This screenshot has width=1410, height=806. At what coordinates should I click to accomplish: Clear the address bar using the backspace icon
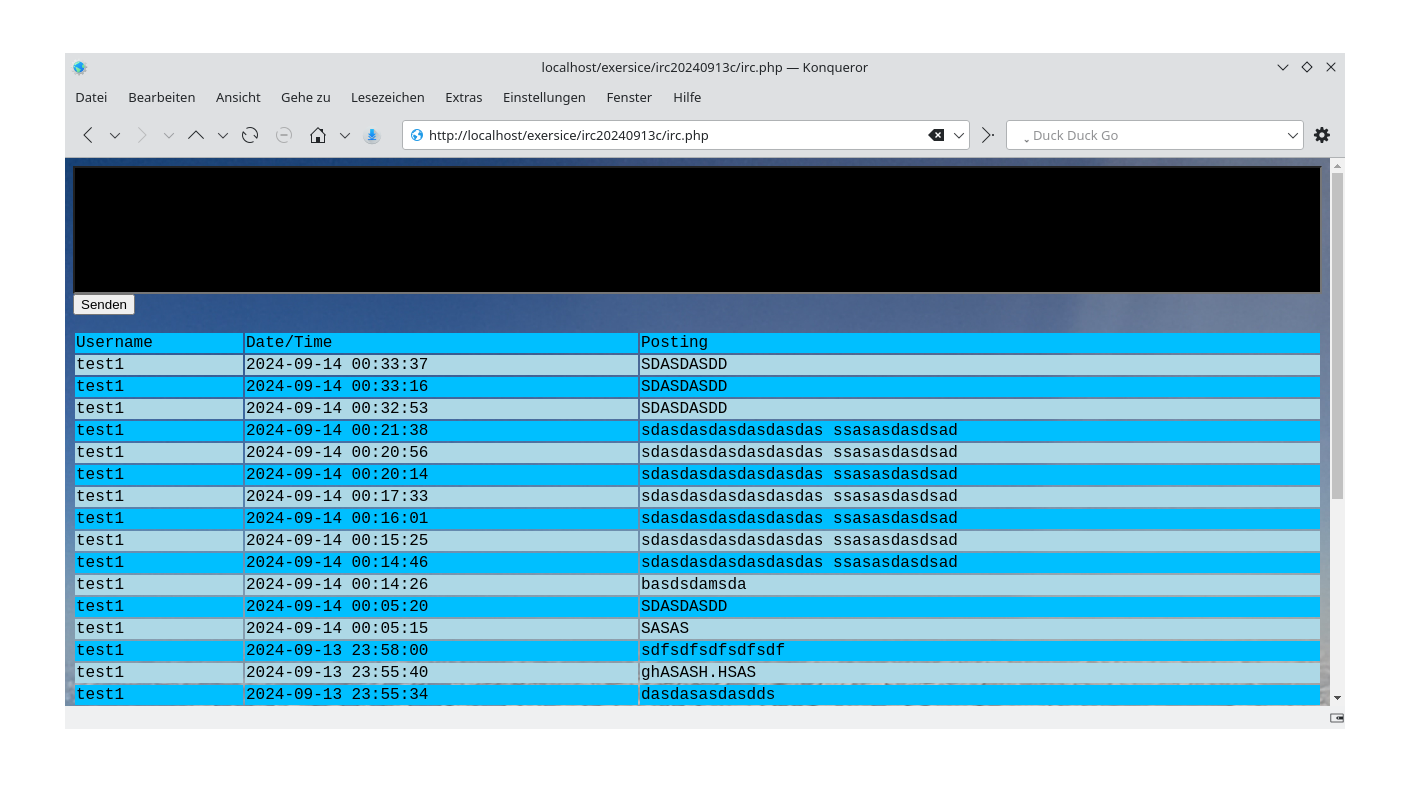click(x=934, y=135)
